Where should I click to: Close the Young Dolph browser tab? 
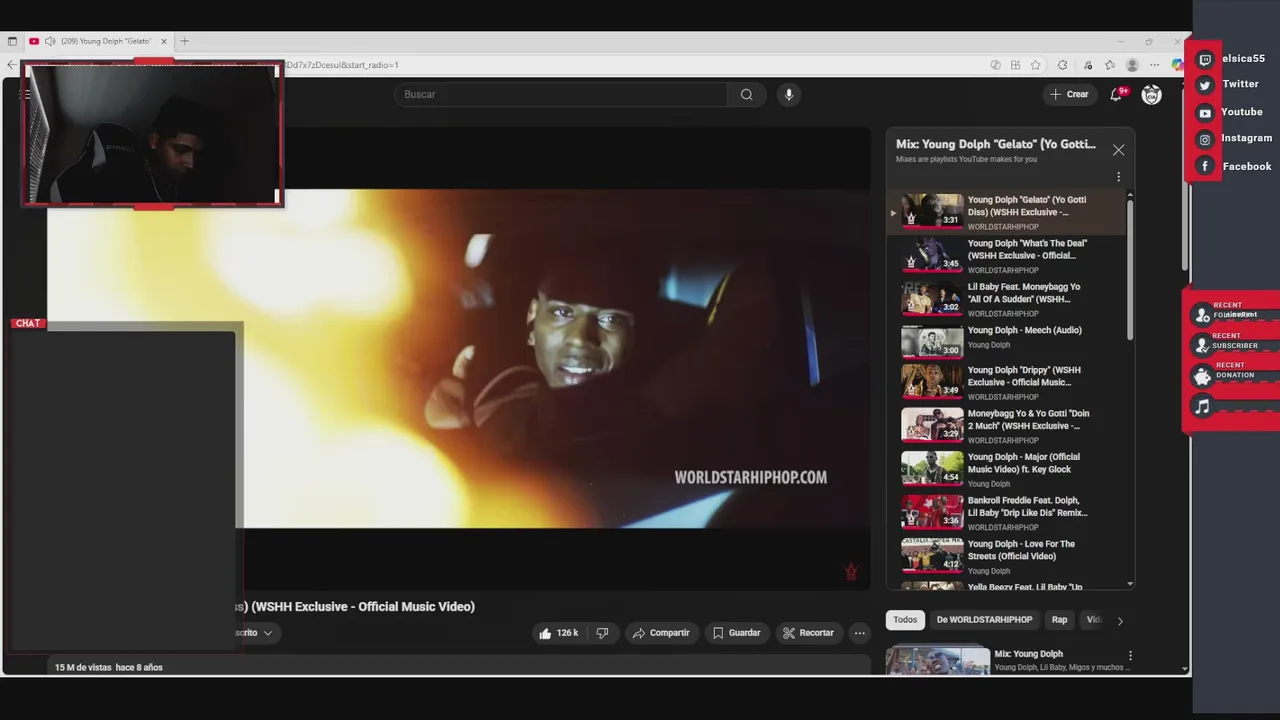tap(164, 41)
